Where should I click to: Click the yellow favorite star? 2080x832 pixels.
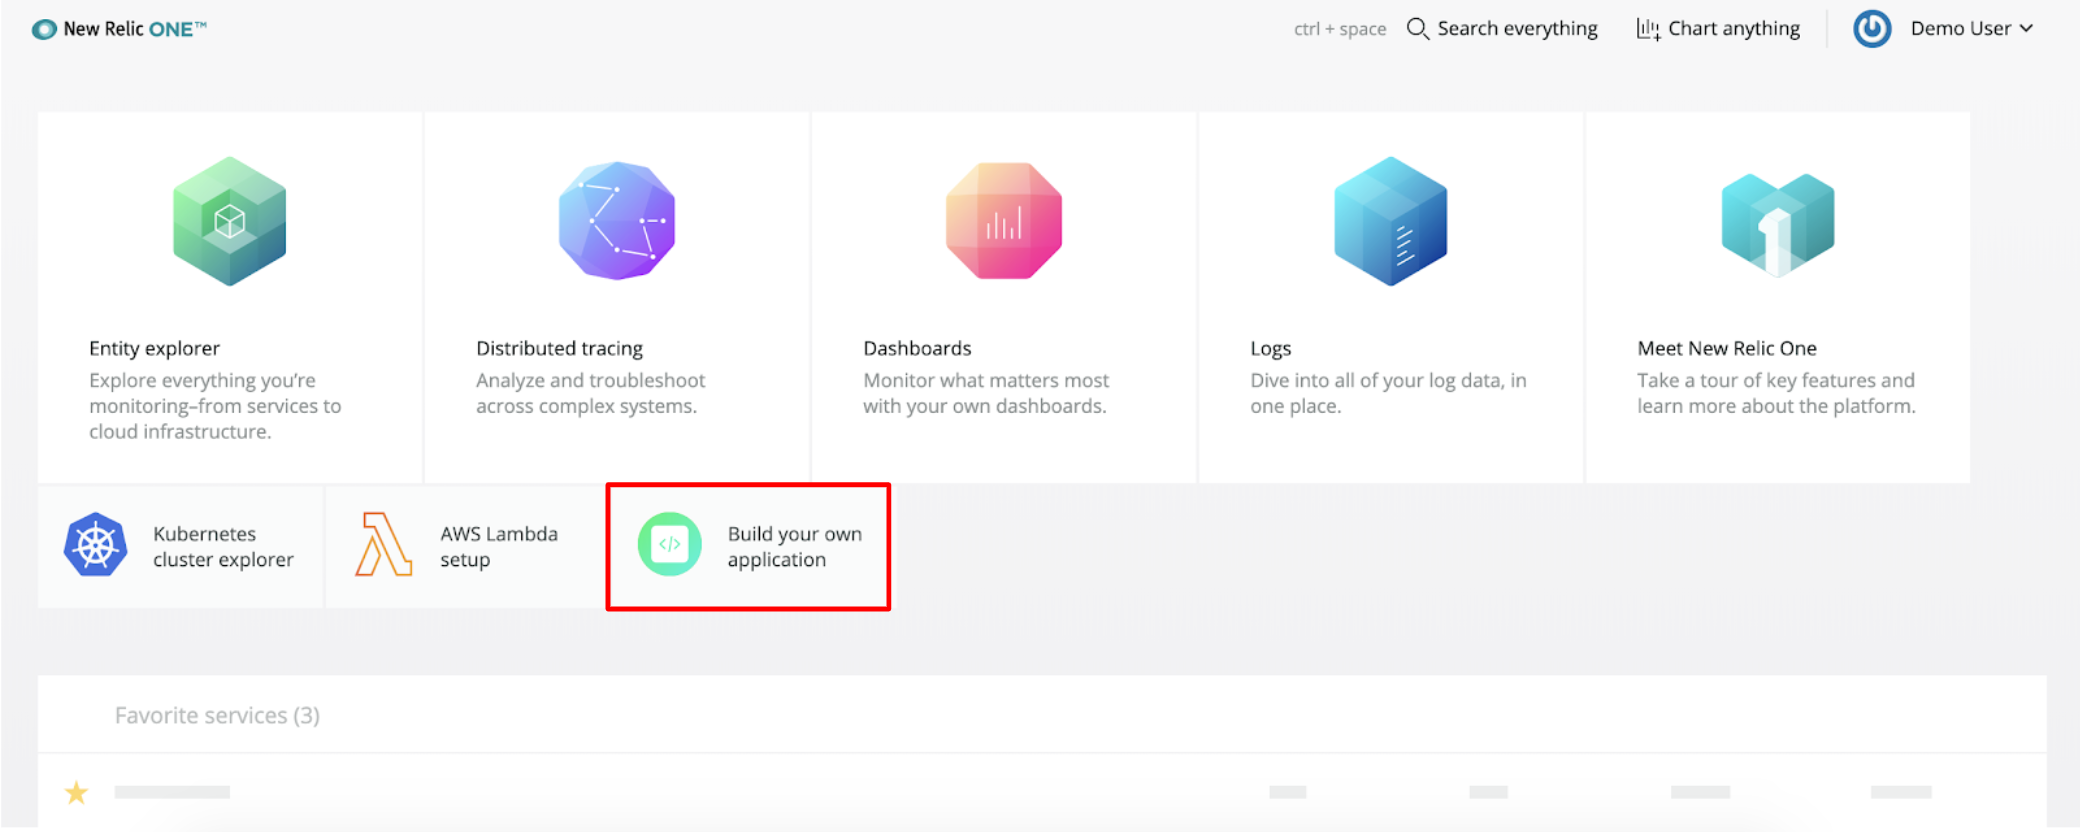click(x=76, y=793)
